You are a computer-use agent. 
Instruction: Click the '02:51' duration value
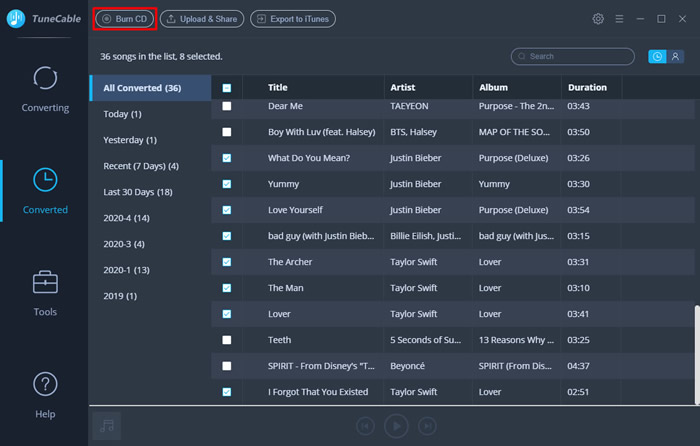578,392
